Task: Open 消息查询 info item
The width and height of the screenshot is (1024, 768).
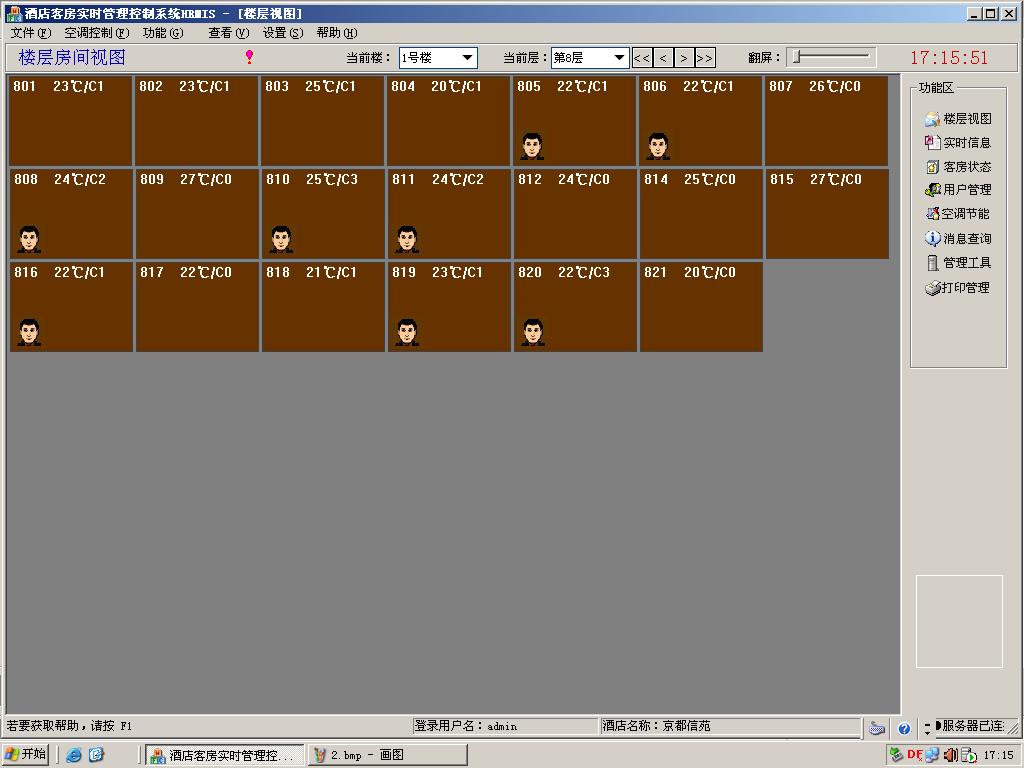Action: (958, 239)
